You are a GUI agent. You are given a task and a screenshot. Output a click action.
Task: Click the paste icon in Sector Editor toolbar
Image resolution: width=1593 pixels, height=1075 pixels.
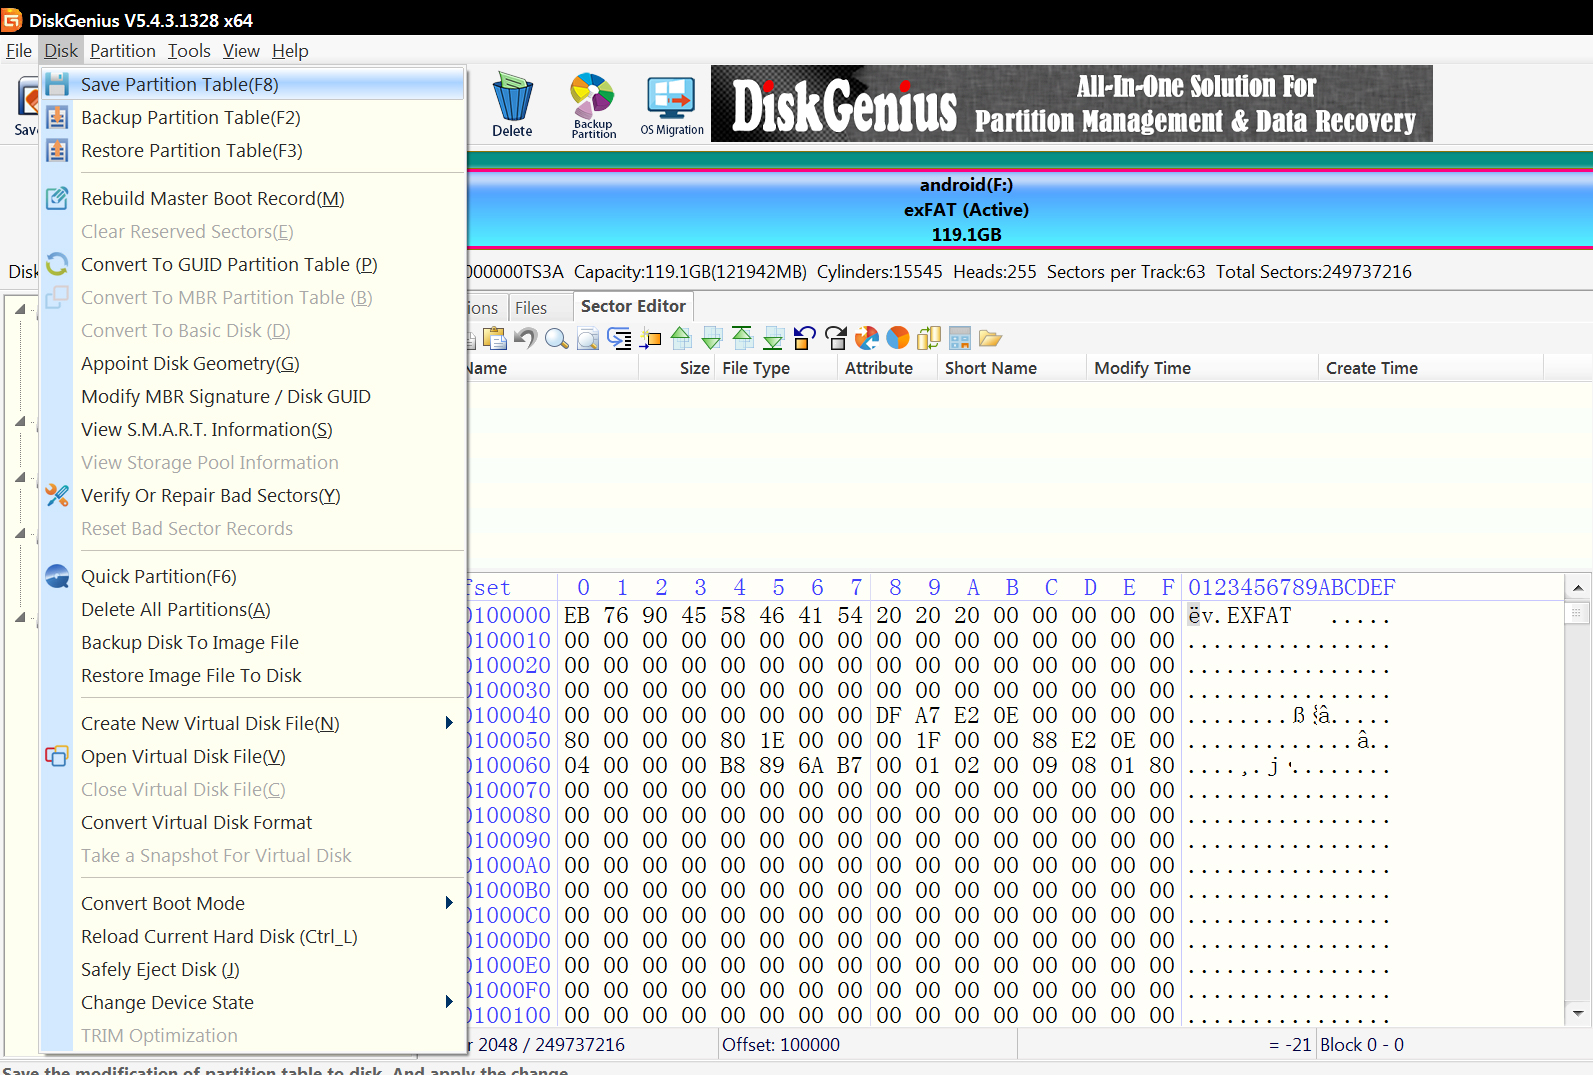click(494, 339)
